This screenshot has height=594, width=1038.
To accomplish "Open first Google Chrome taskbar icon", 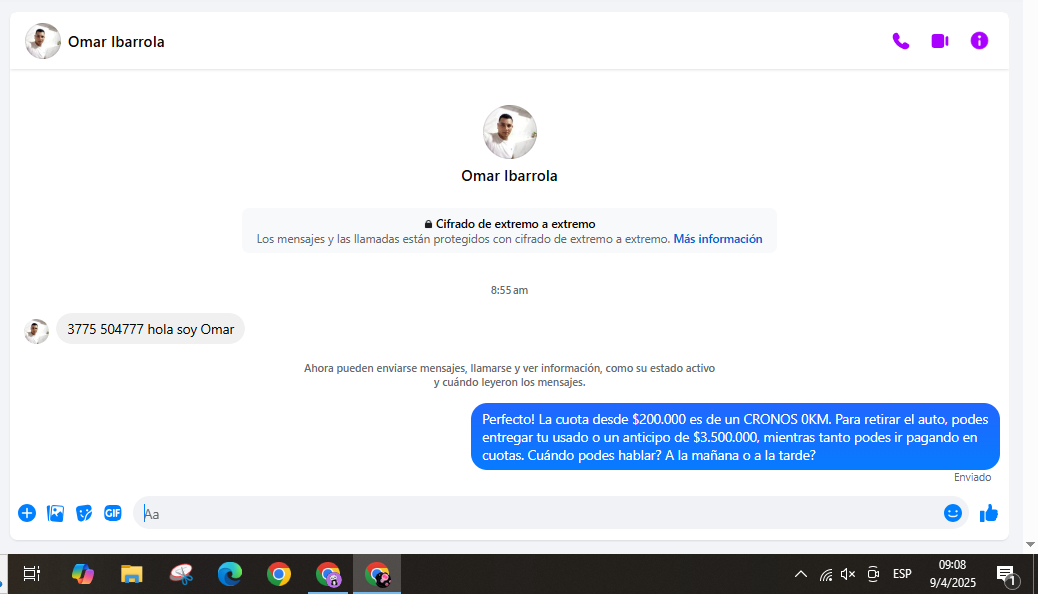I will coord(279,573).
